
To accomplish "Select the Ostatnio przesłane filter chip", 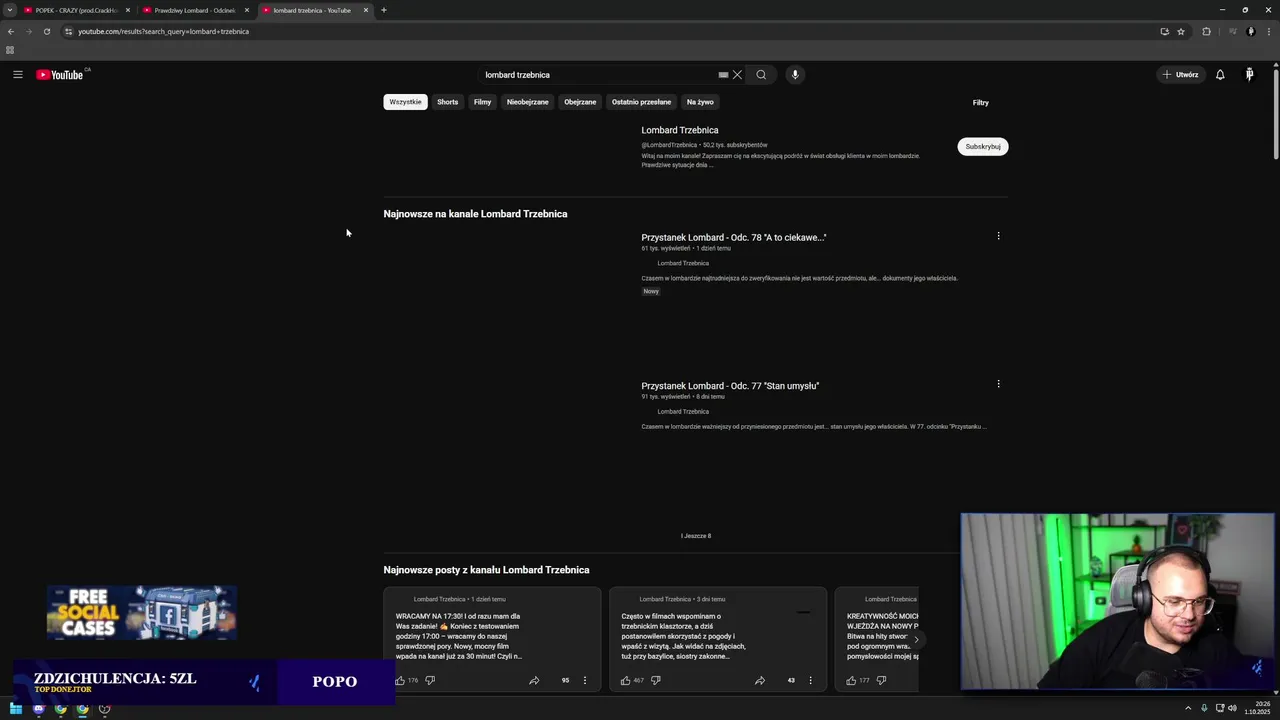I will coord(641,102).
